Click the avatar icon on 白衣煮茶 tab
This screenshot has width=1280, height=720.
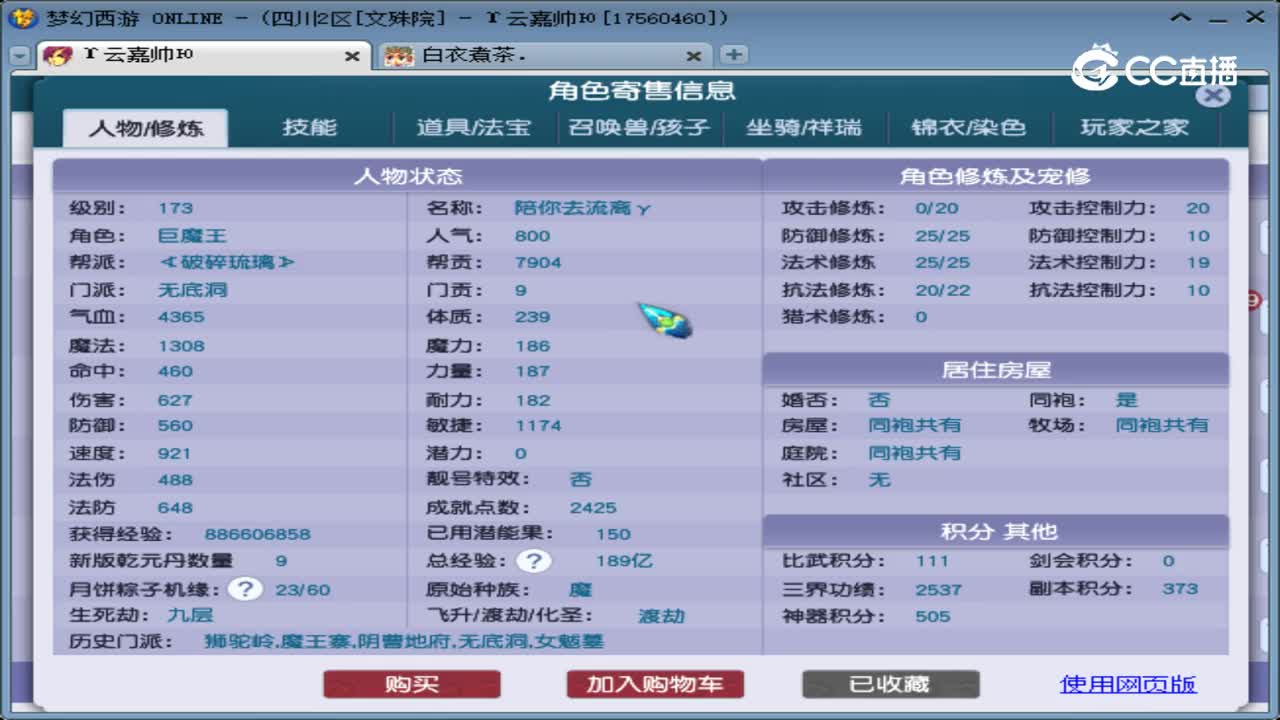(x=400, y=56)
